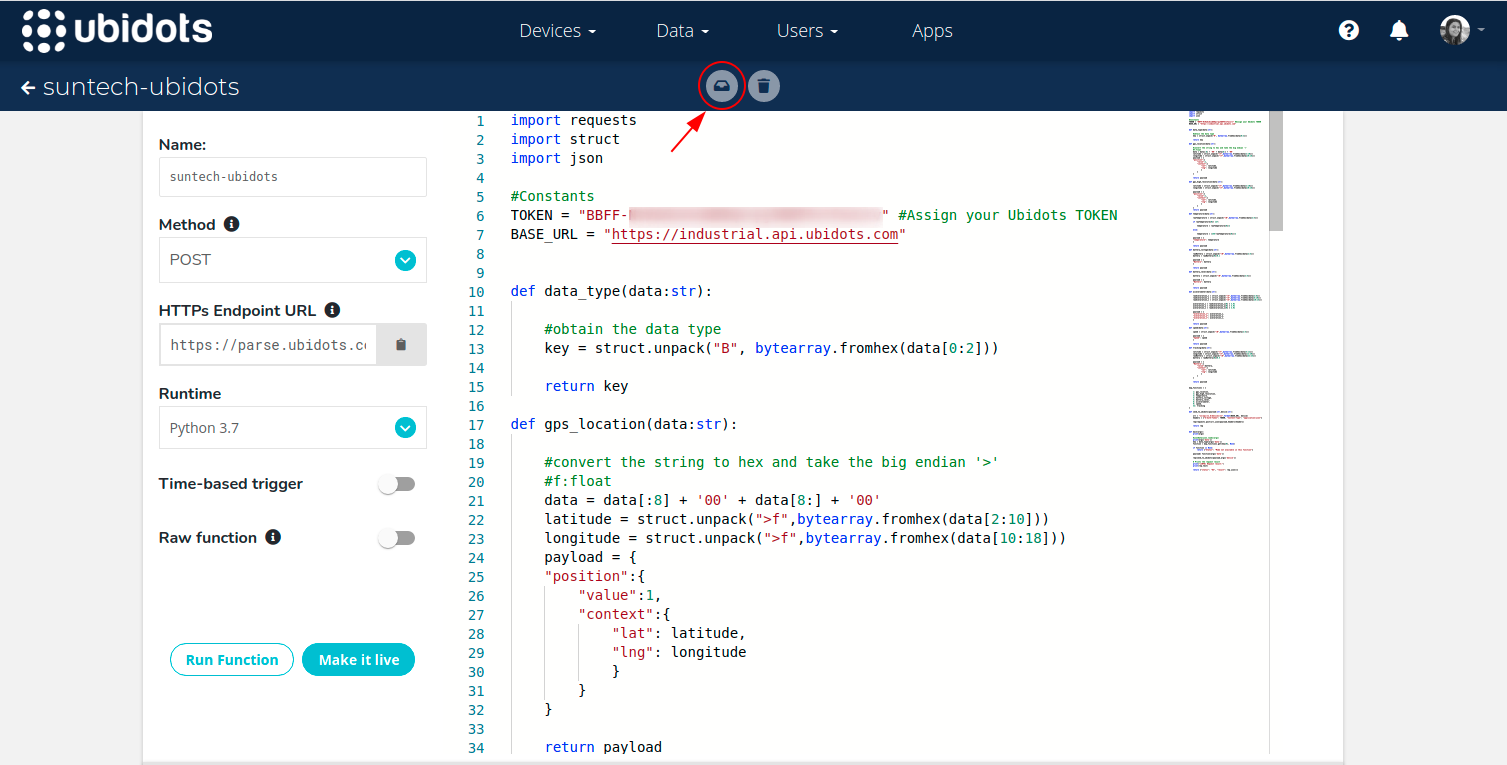Click the save function icon
Screen dimensions: 1507x765
721,87
